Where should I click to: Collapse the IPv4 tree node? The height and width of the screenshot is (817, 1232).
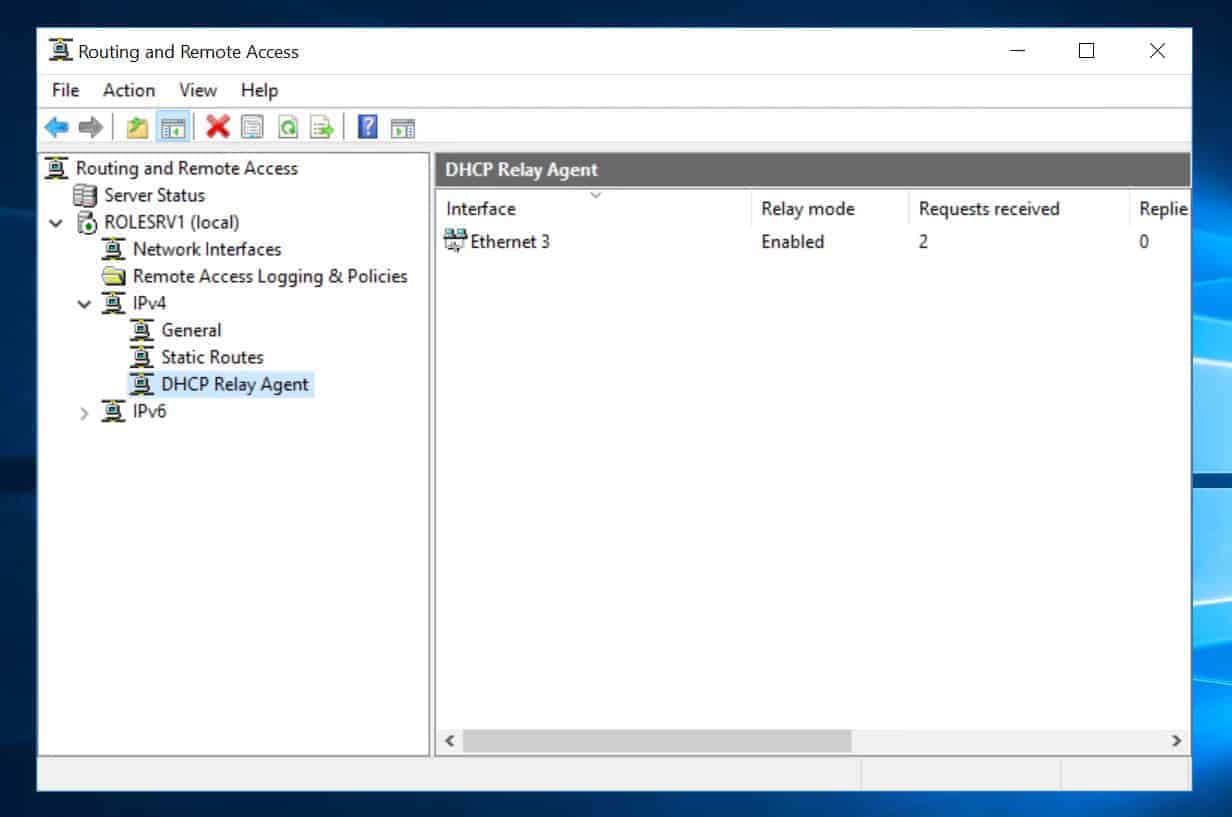point(85,304)
